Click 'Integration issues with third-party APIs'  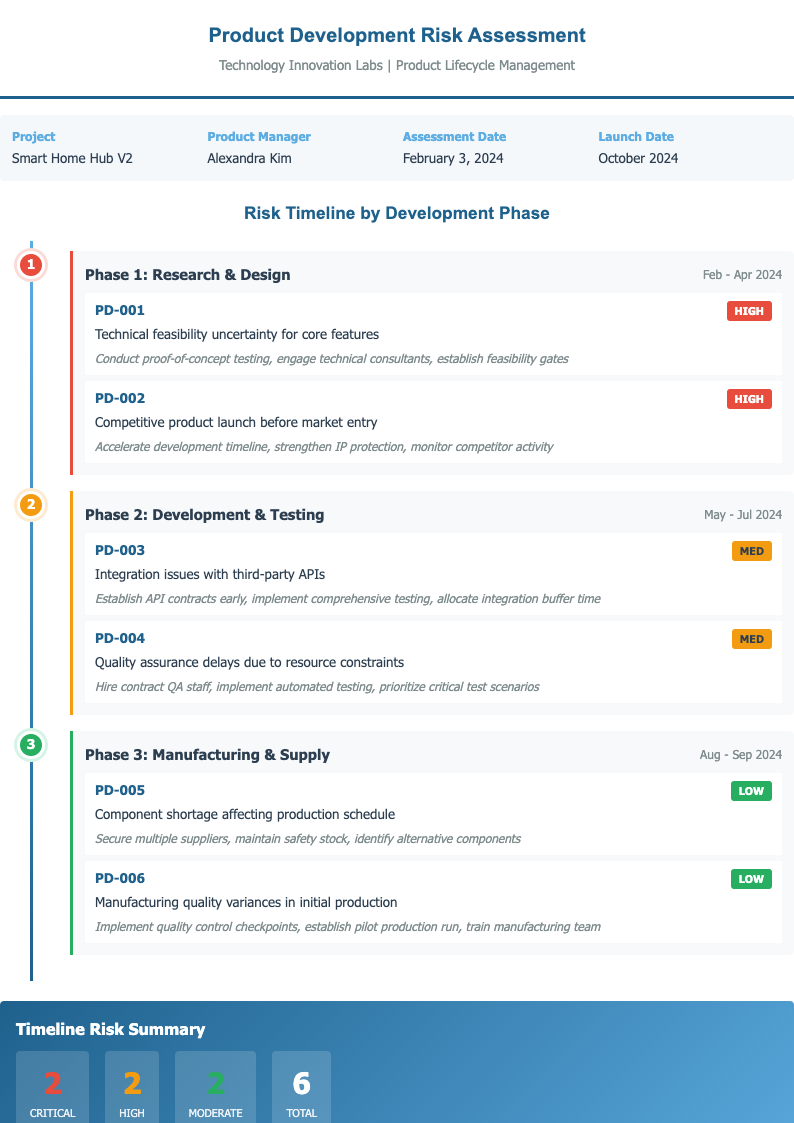pos(210,574)
